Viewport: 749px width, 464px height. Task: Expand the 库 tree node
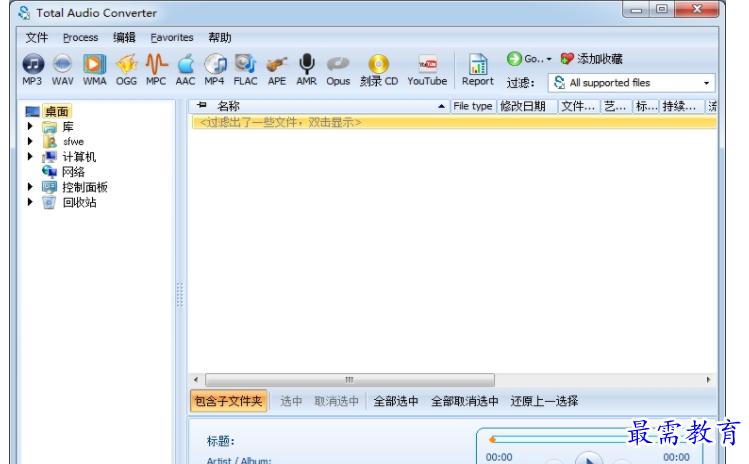point(30,126)
